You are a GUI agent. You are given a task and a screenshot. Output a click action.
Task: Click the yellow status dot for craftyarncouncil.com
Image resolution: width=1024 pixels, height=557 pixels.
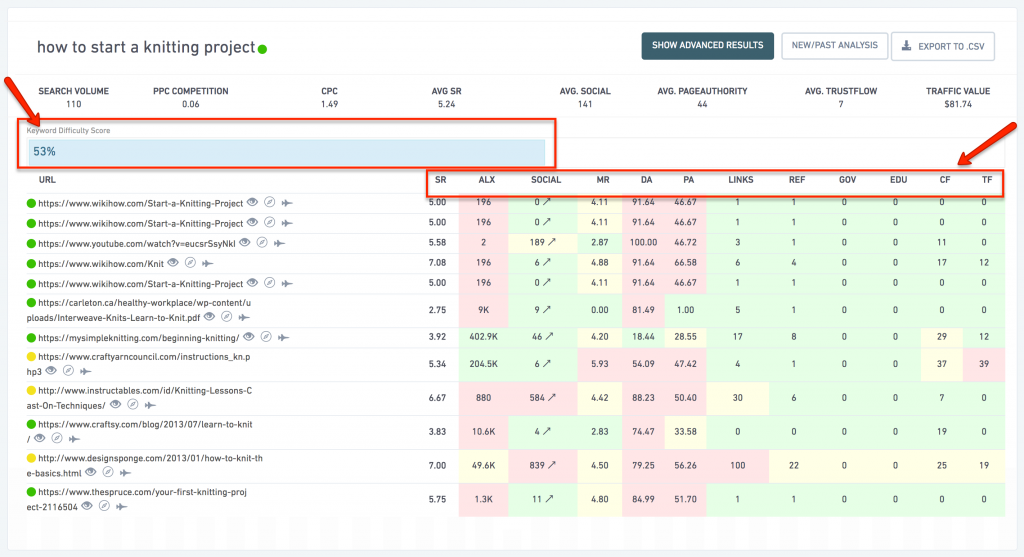point(31,357)
